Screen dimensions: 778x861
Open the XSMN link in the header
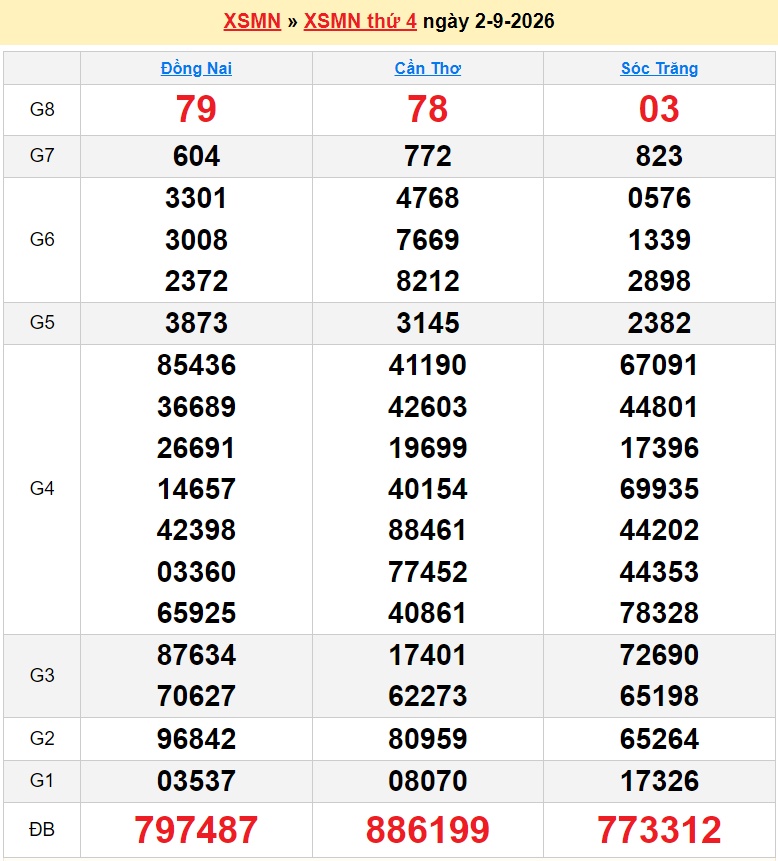pos(252,21)
